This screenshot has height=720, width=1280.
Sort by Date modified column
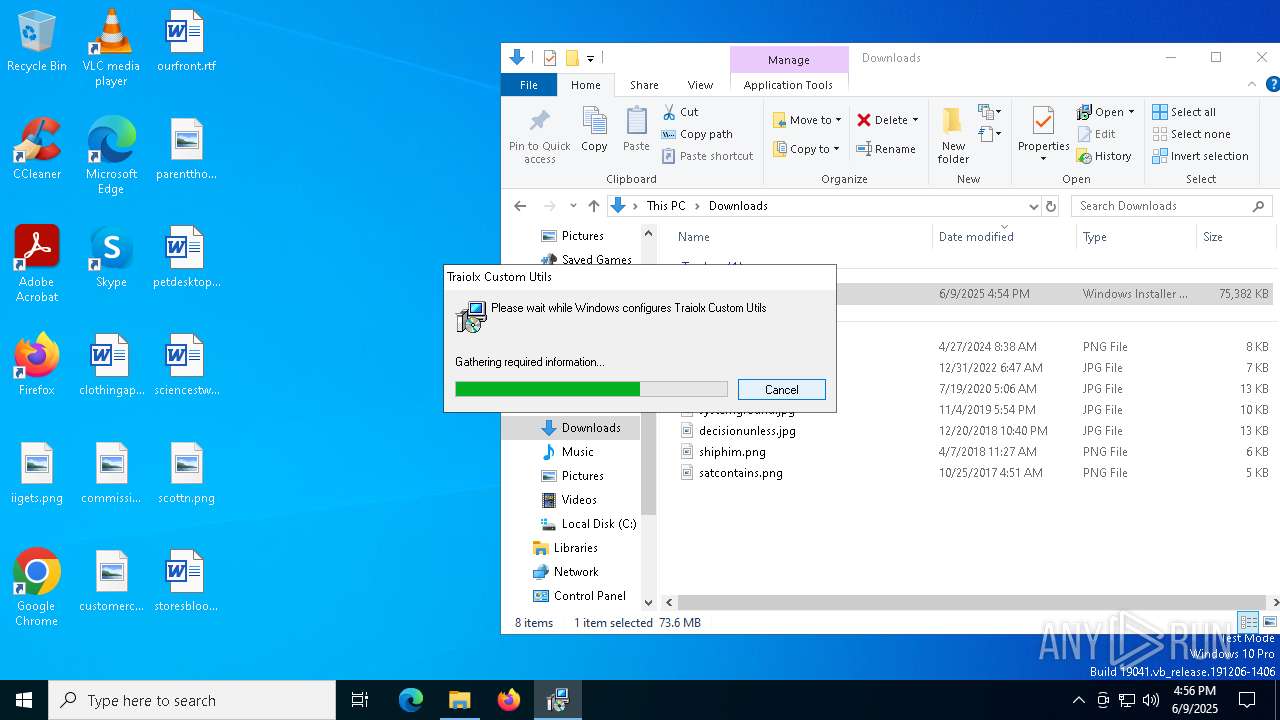tap(976, 237)
